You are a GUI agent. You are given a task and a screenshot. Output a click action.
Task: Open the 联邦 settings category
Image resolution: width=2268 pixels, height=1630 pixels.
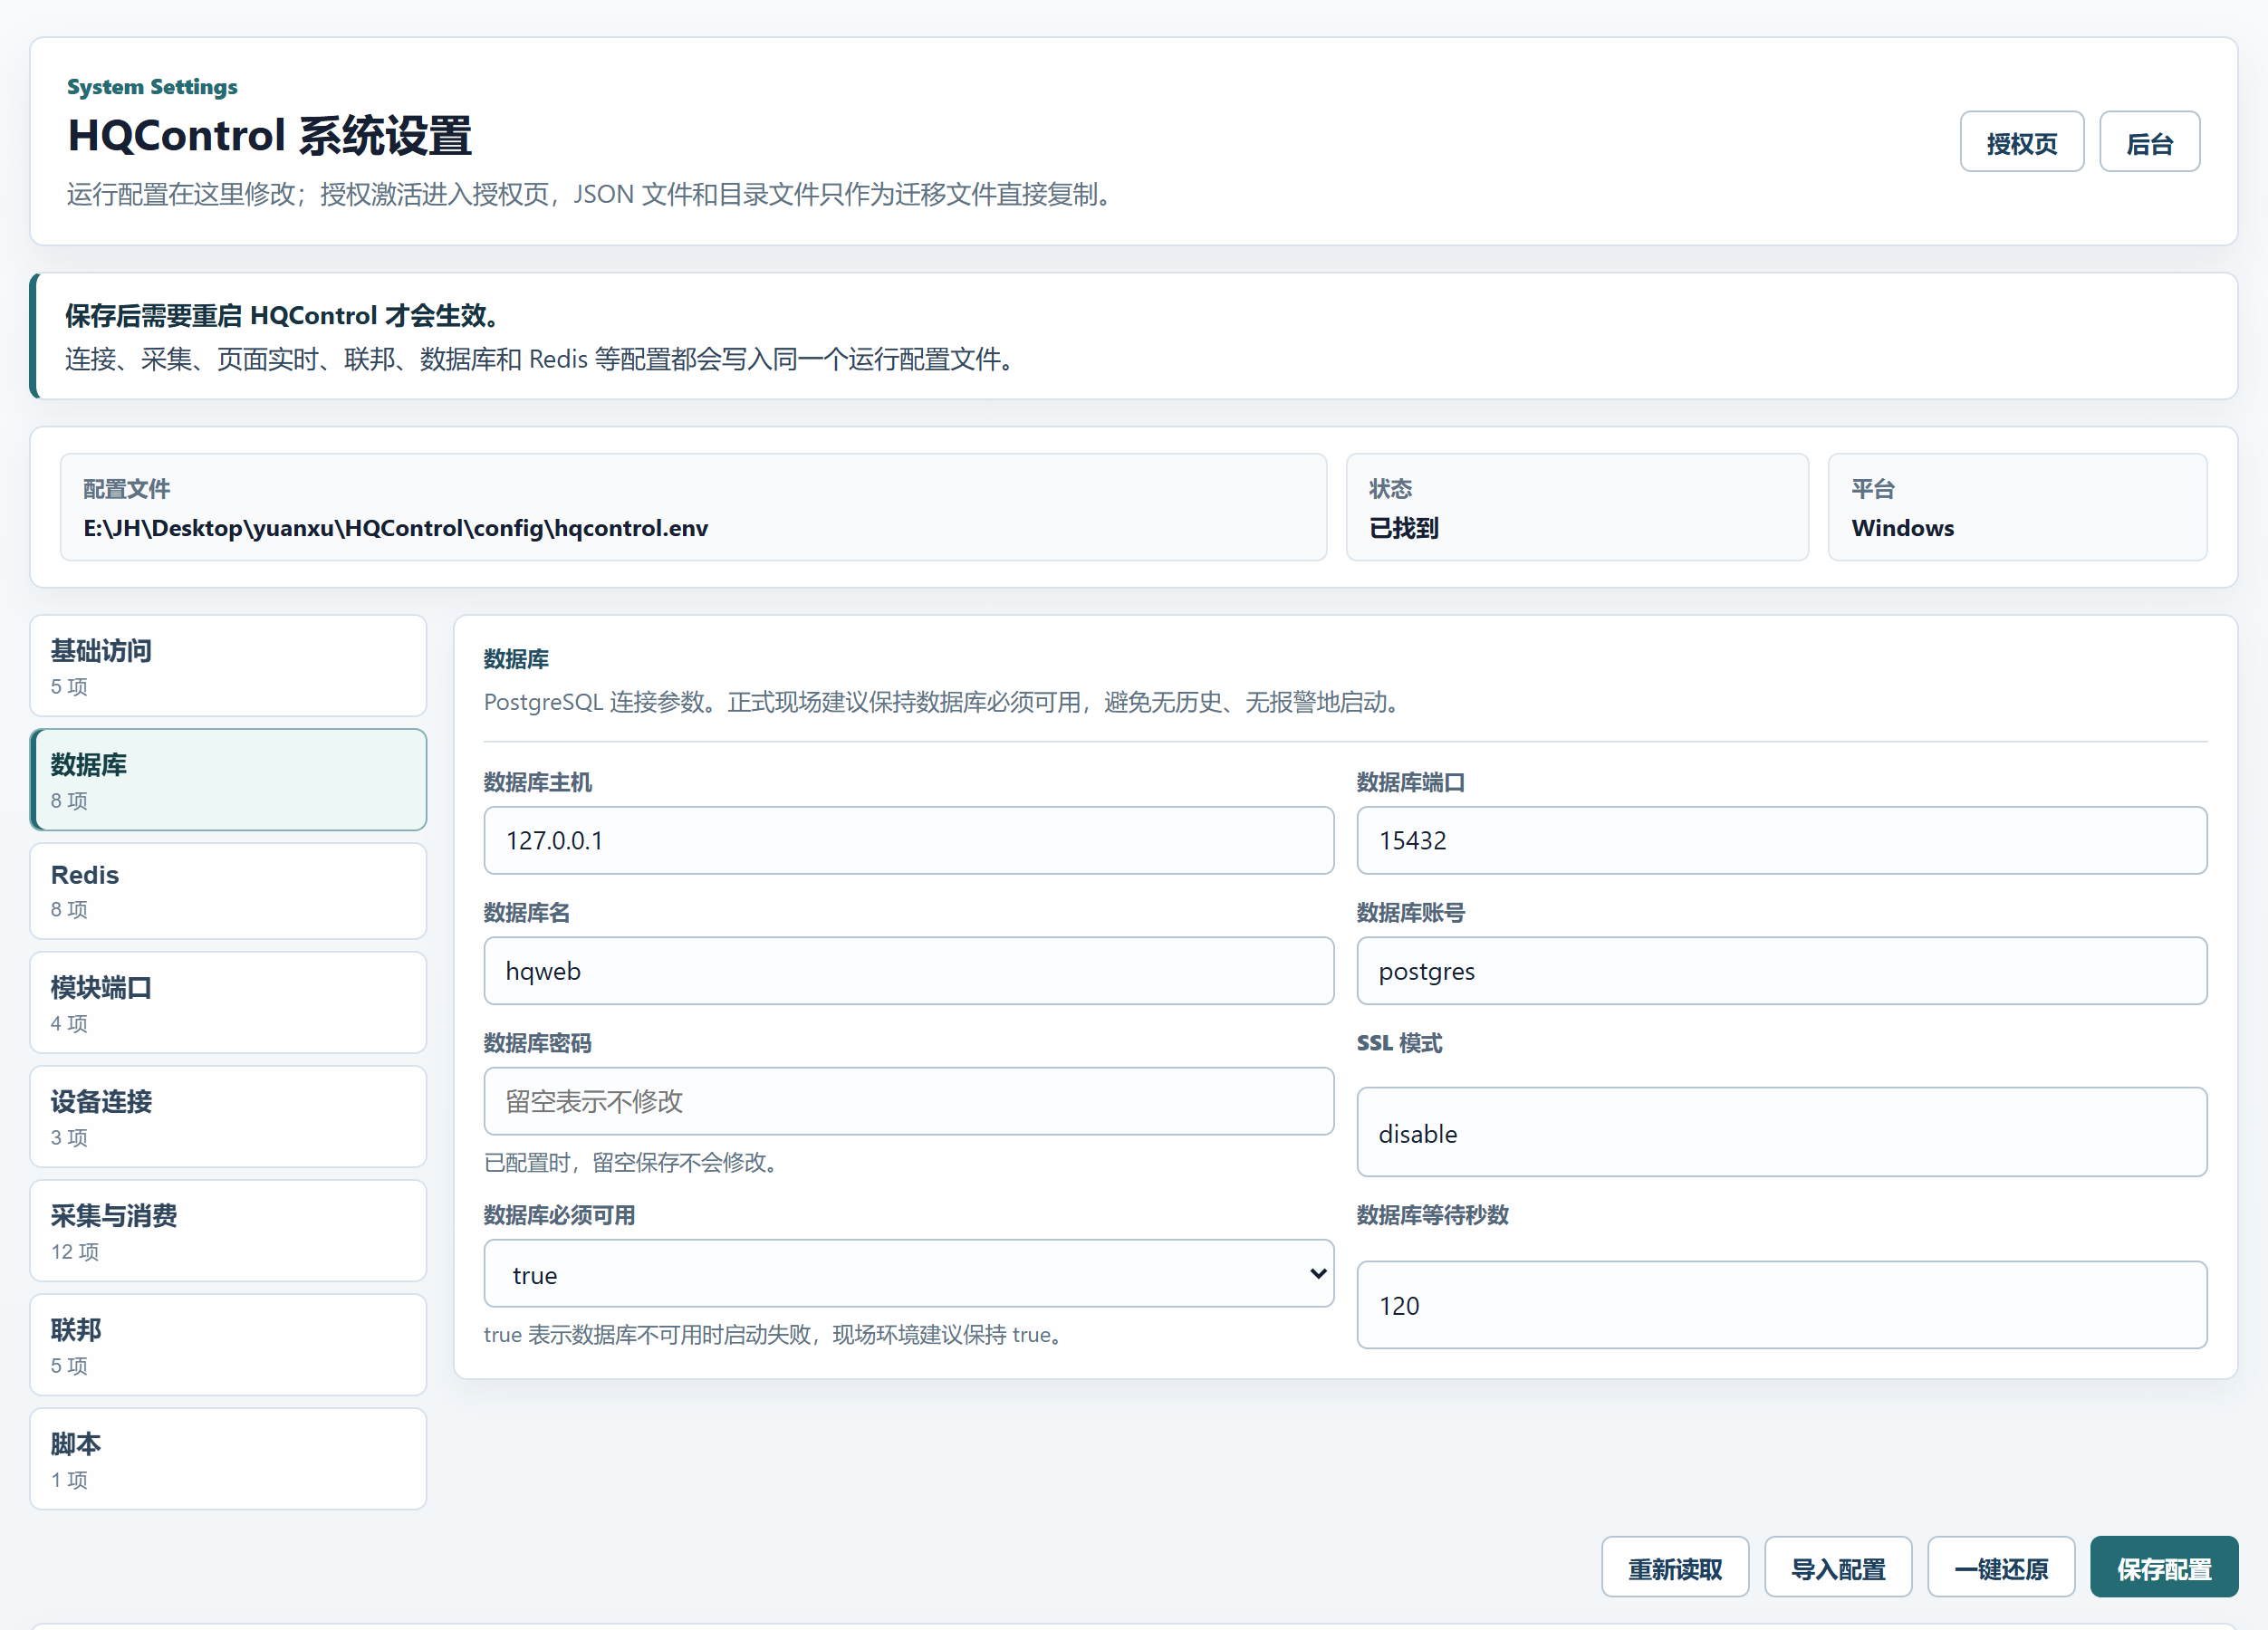pos(229,1345)
